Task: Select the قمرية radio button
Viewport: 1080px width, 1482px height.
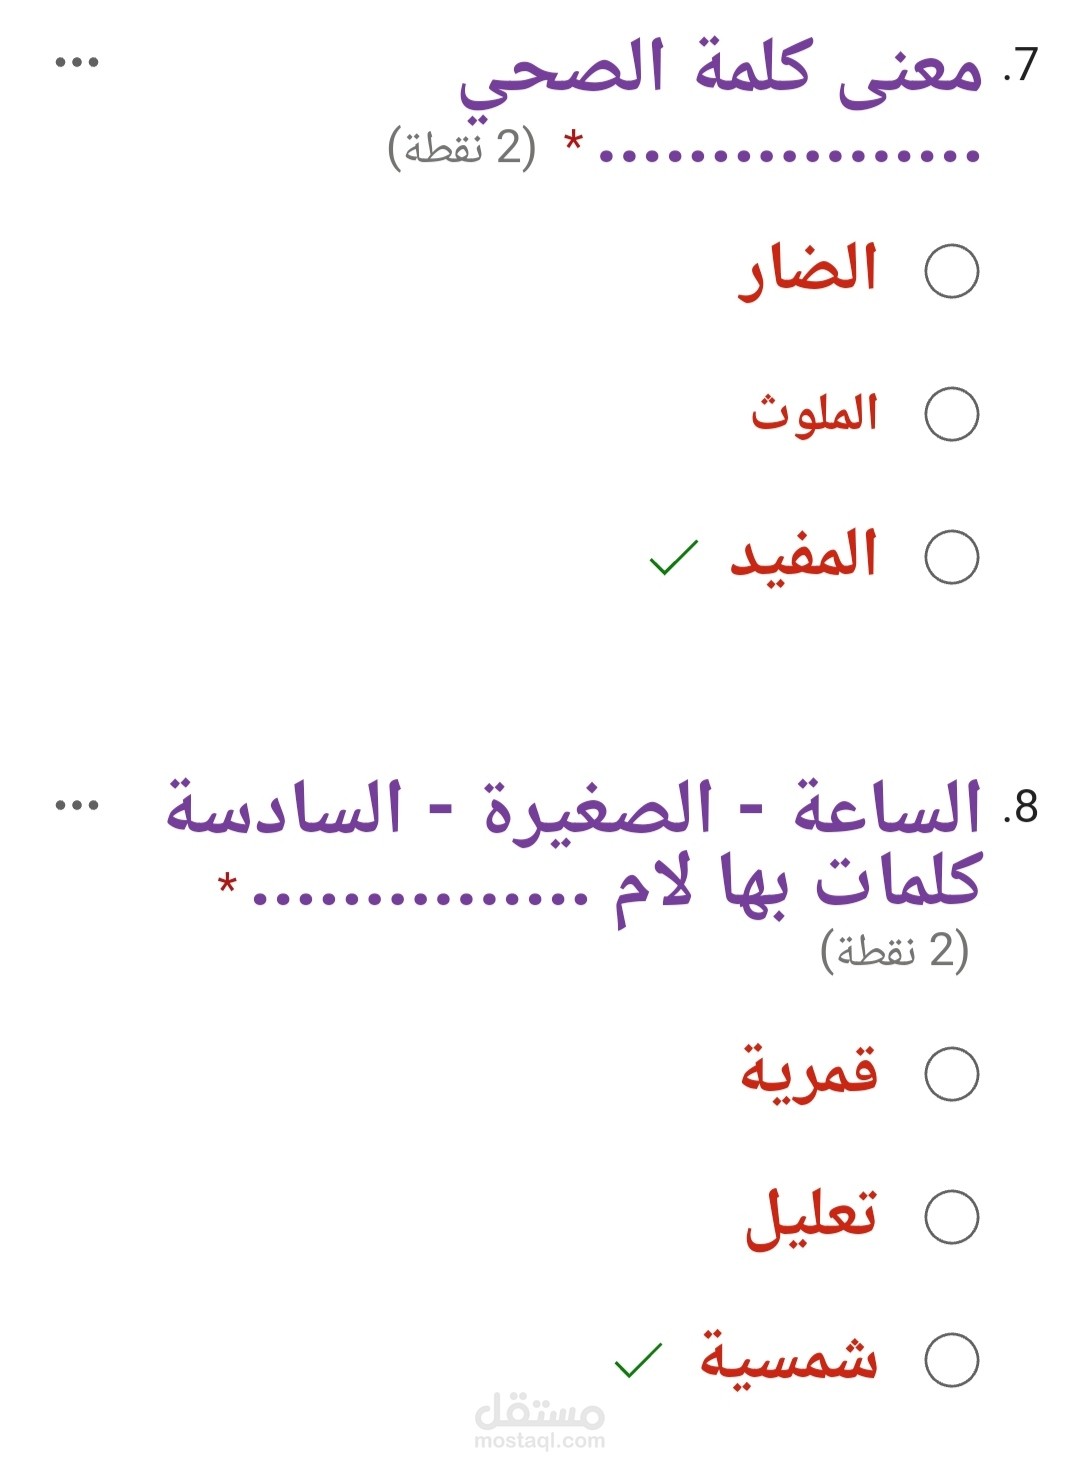Action: coord(951,1074)
